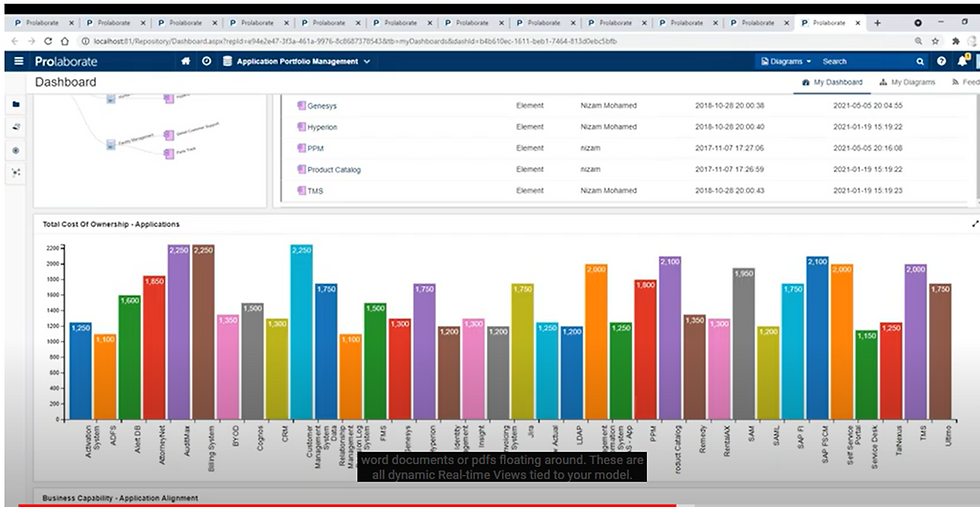This screenshot has height=507, width=980.
Task: Open the folder icon in left sidebar
Action: pyautogui.click(x=16, y=104)
